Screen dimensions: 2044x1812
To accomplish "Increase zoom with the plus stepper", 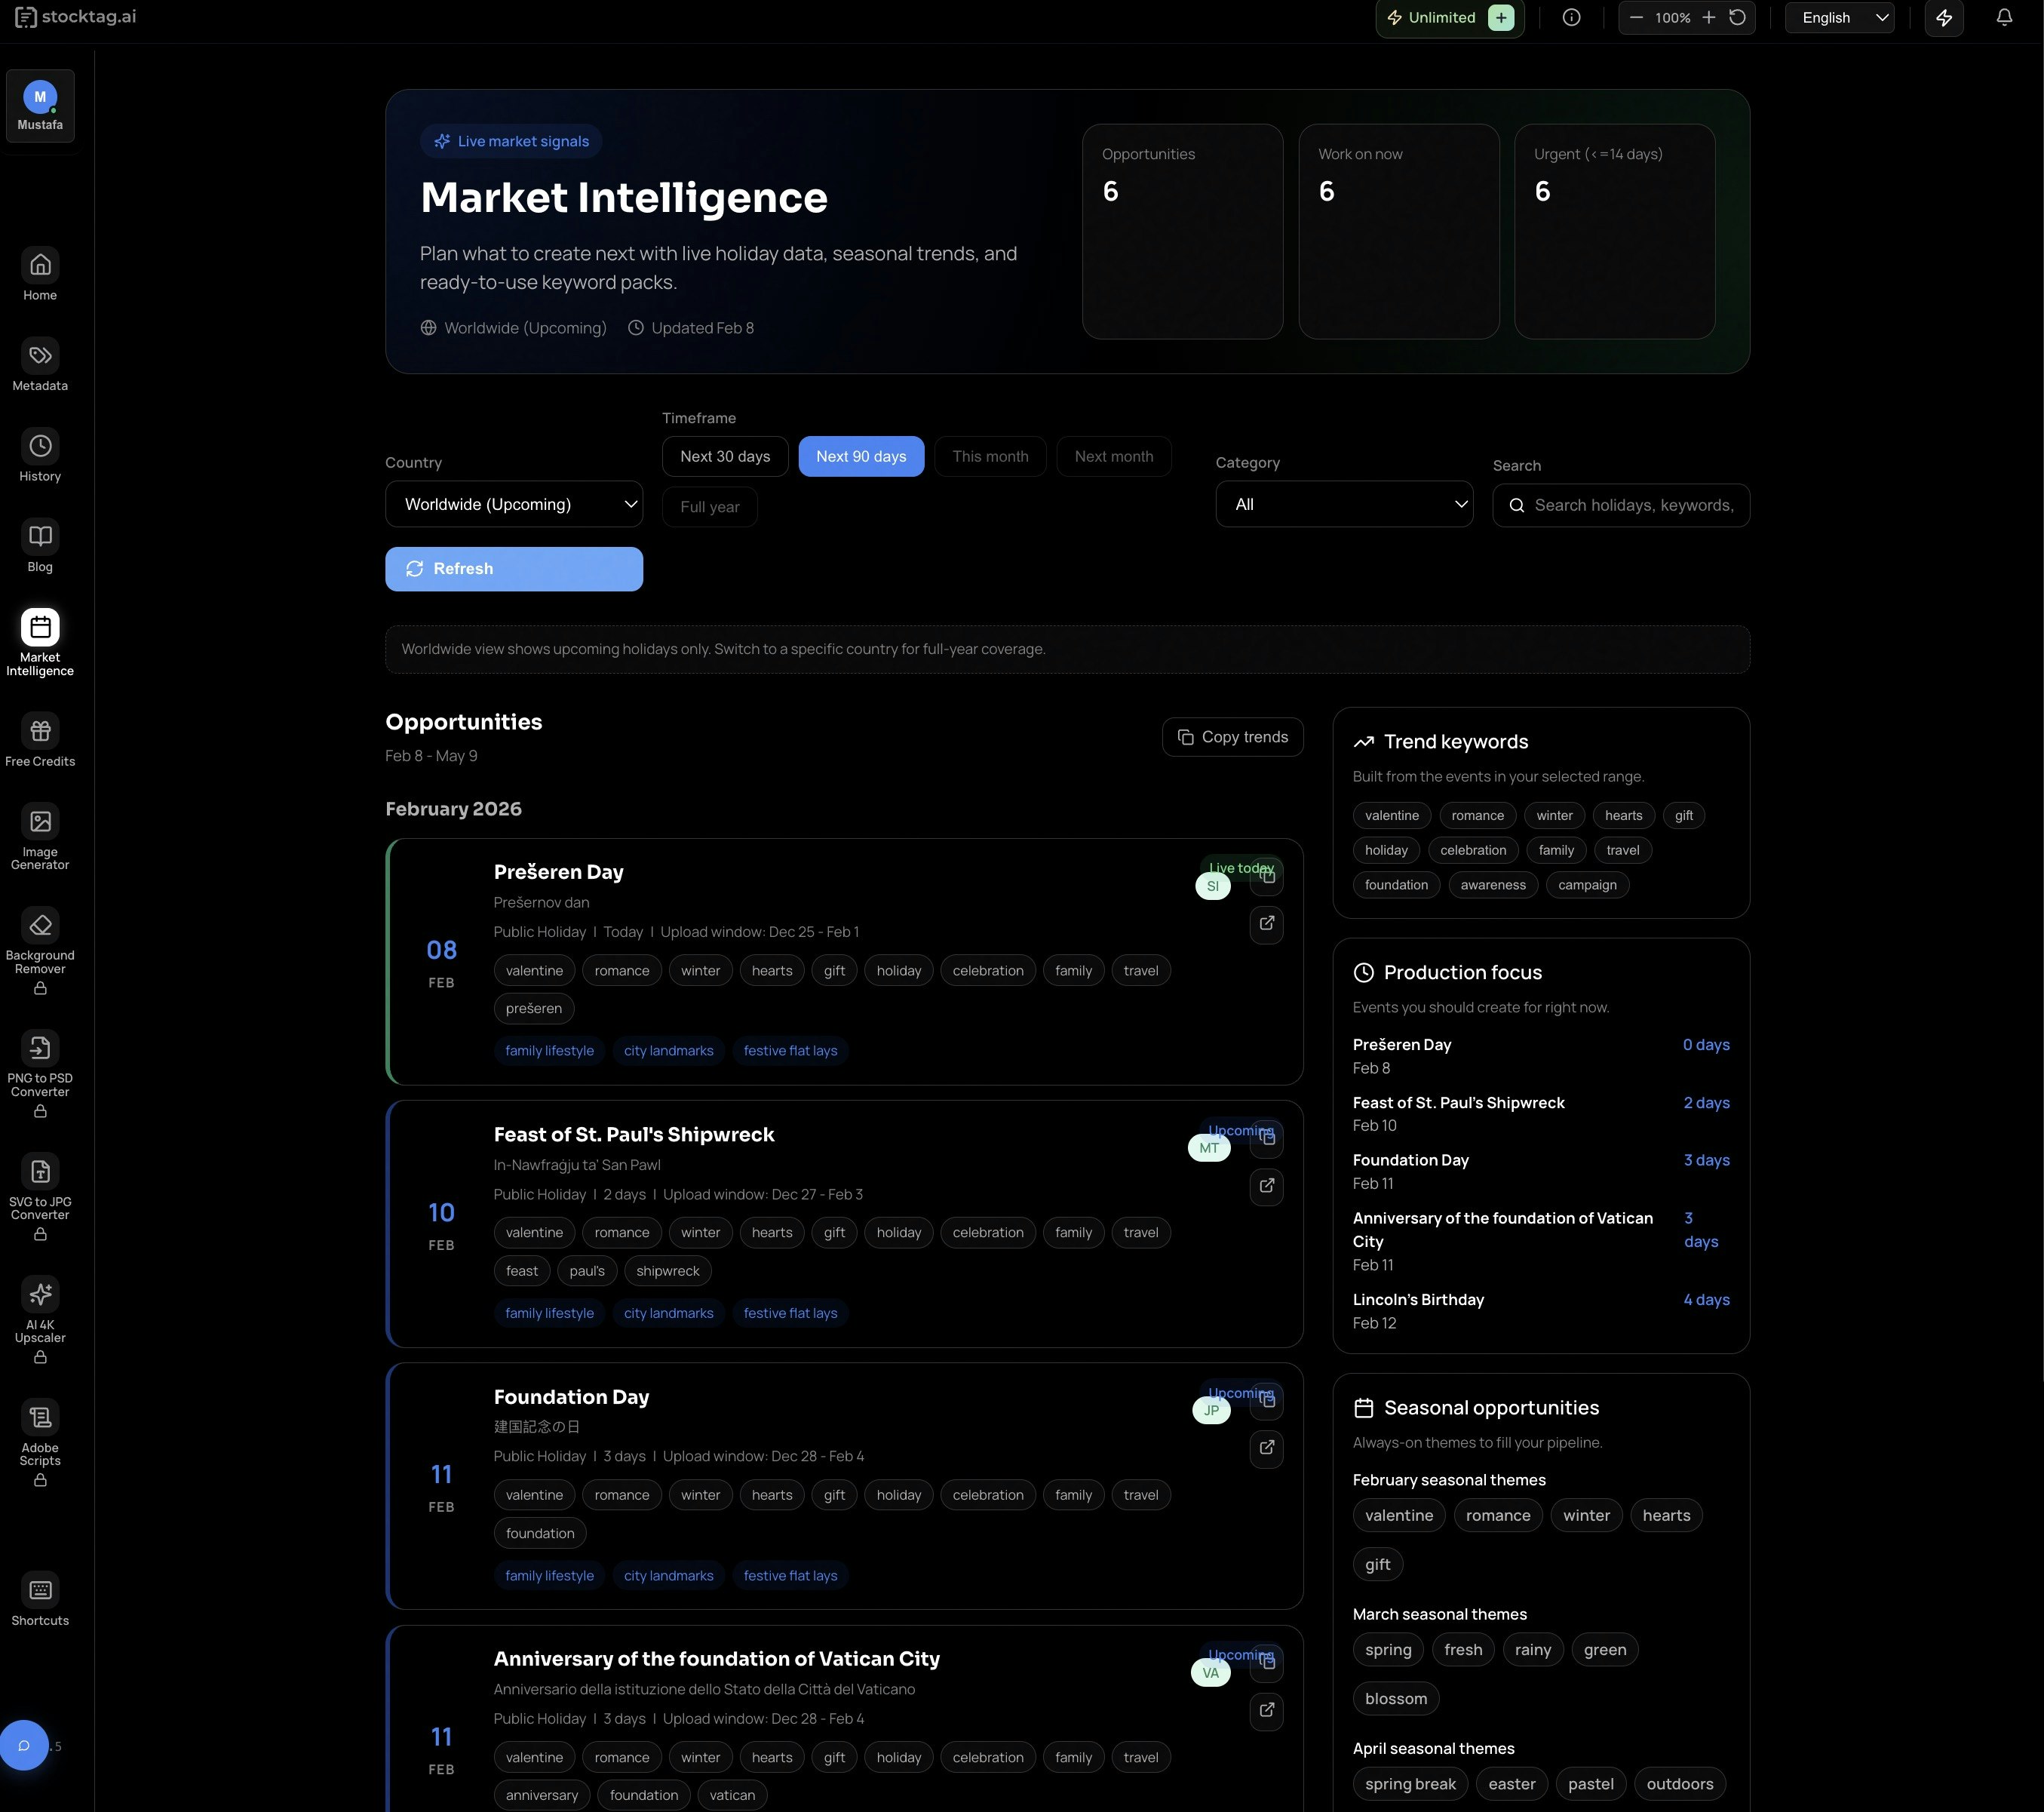I will click(1709, 17).
